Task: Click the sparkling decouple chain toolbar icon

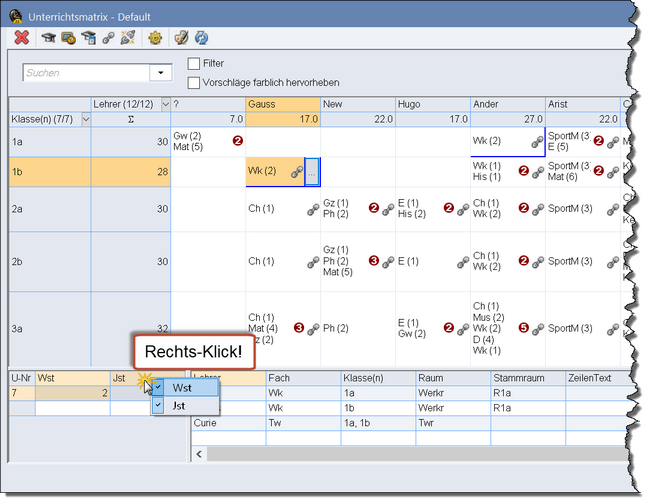Action: click(x=128, y=38)
